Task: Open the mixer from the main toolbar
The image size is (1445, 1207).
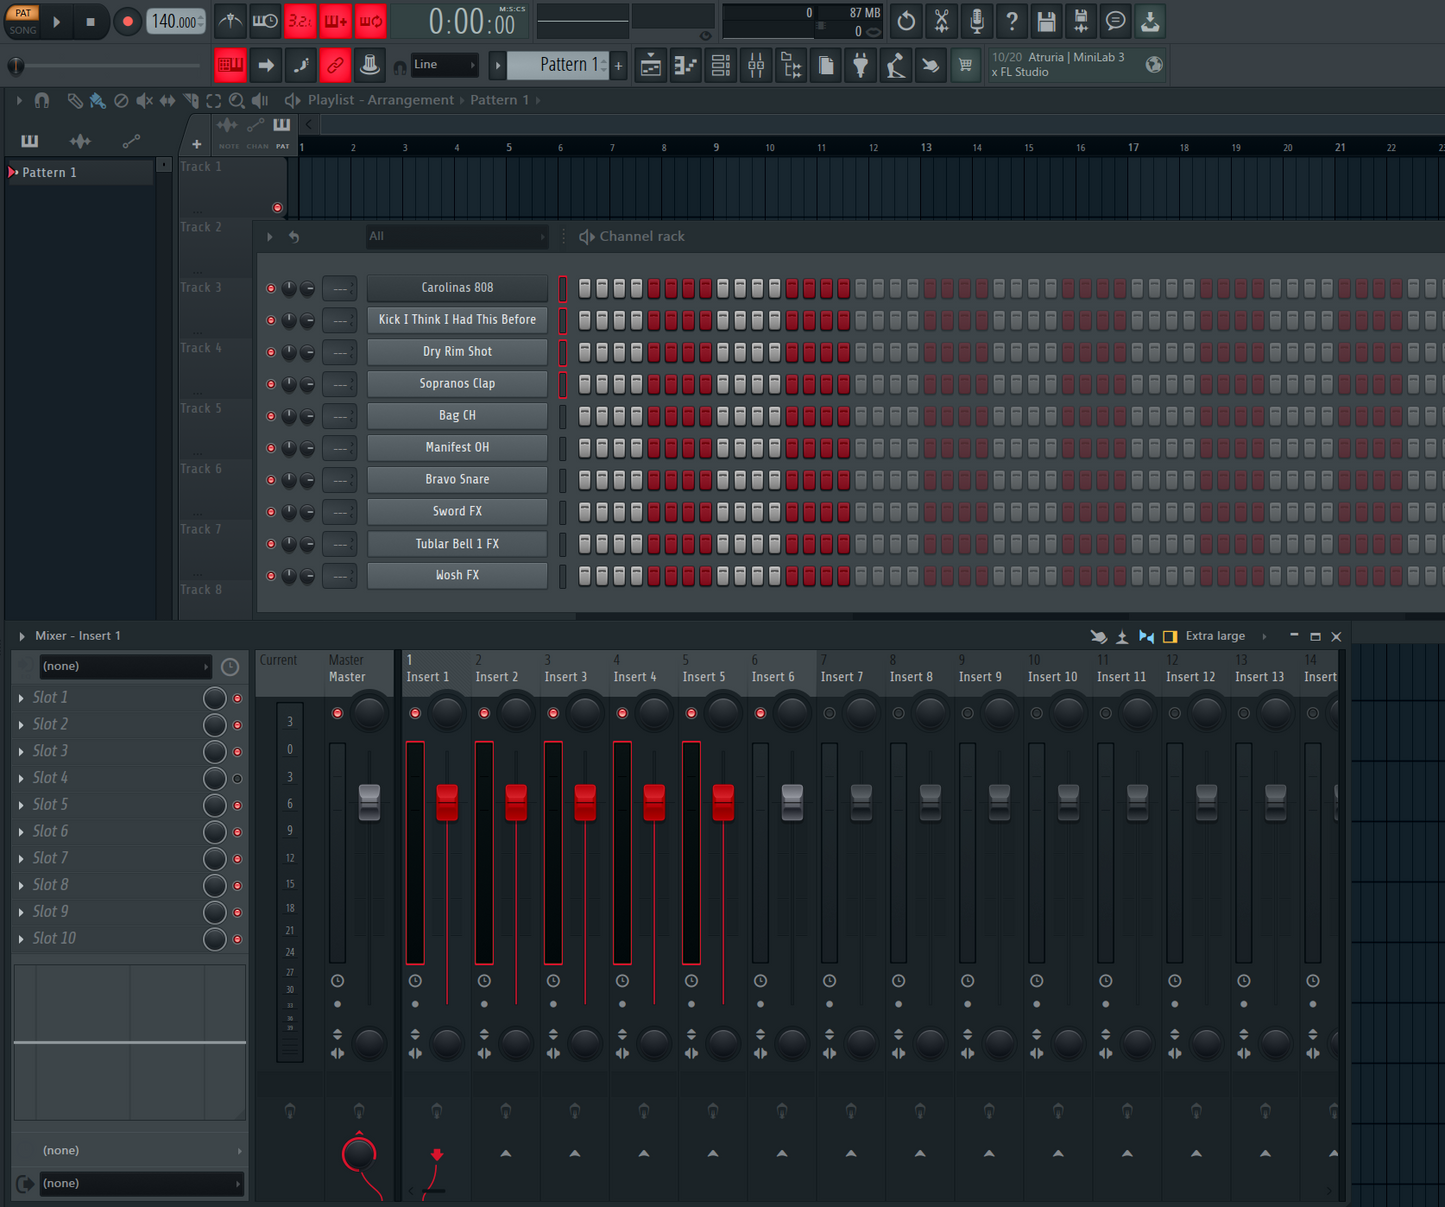Action: coord(756,65)
